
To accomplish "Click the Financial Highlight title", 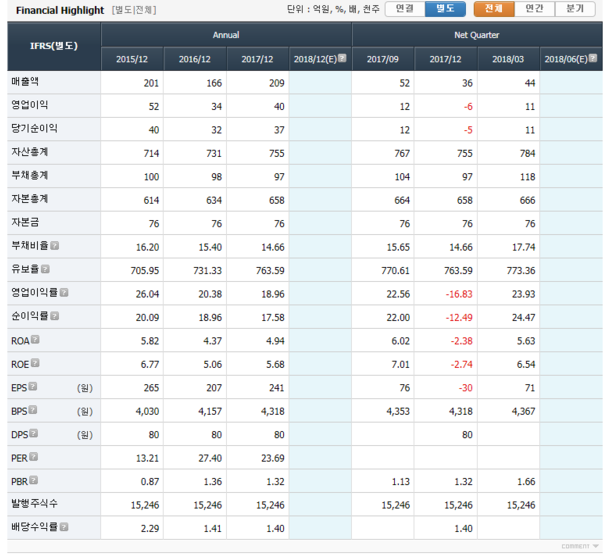I will [60, 10].
